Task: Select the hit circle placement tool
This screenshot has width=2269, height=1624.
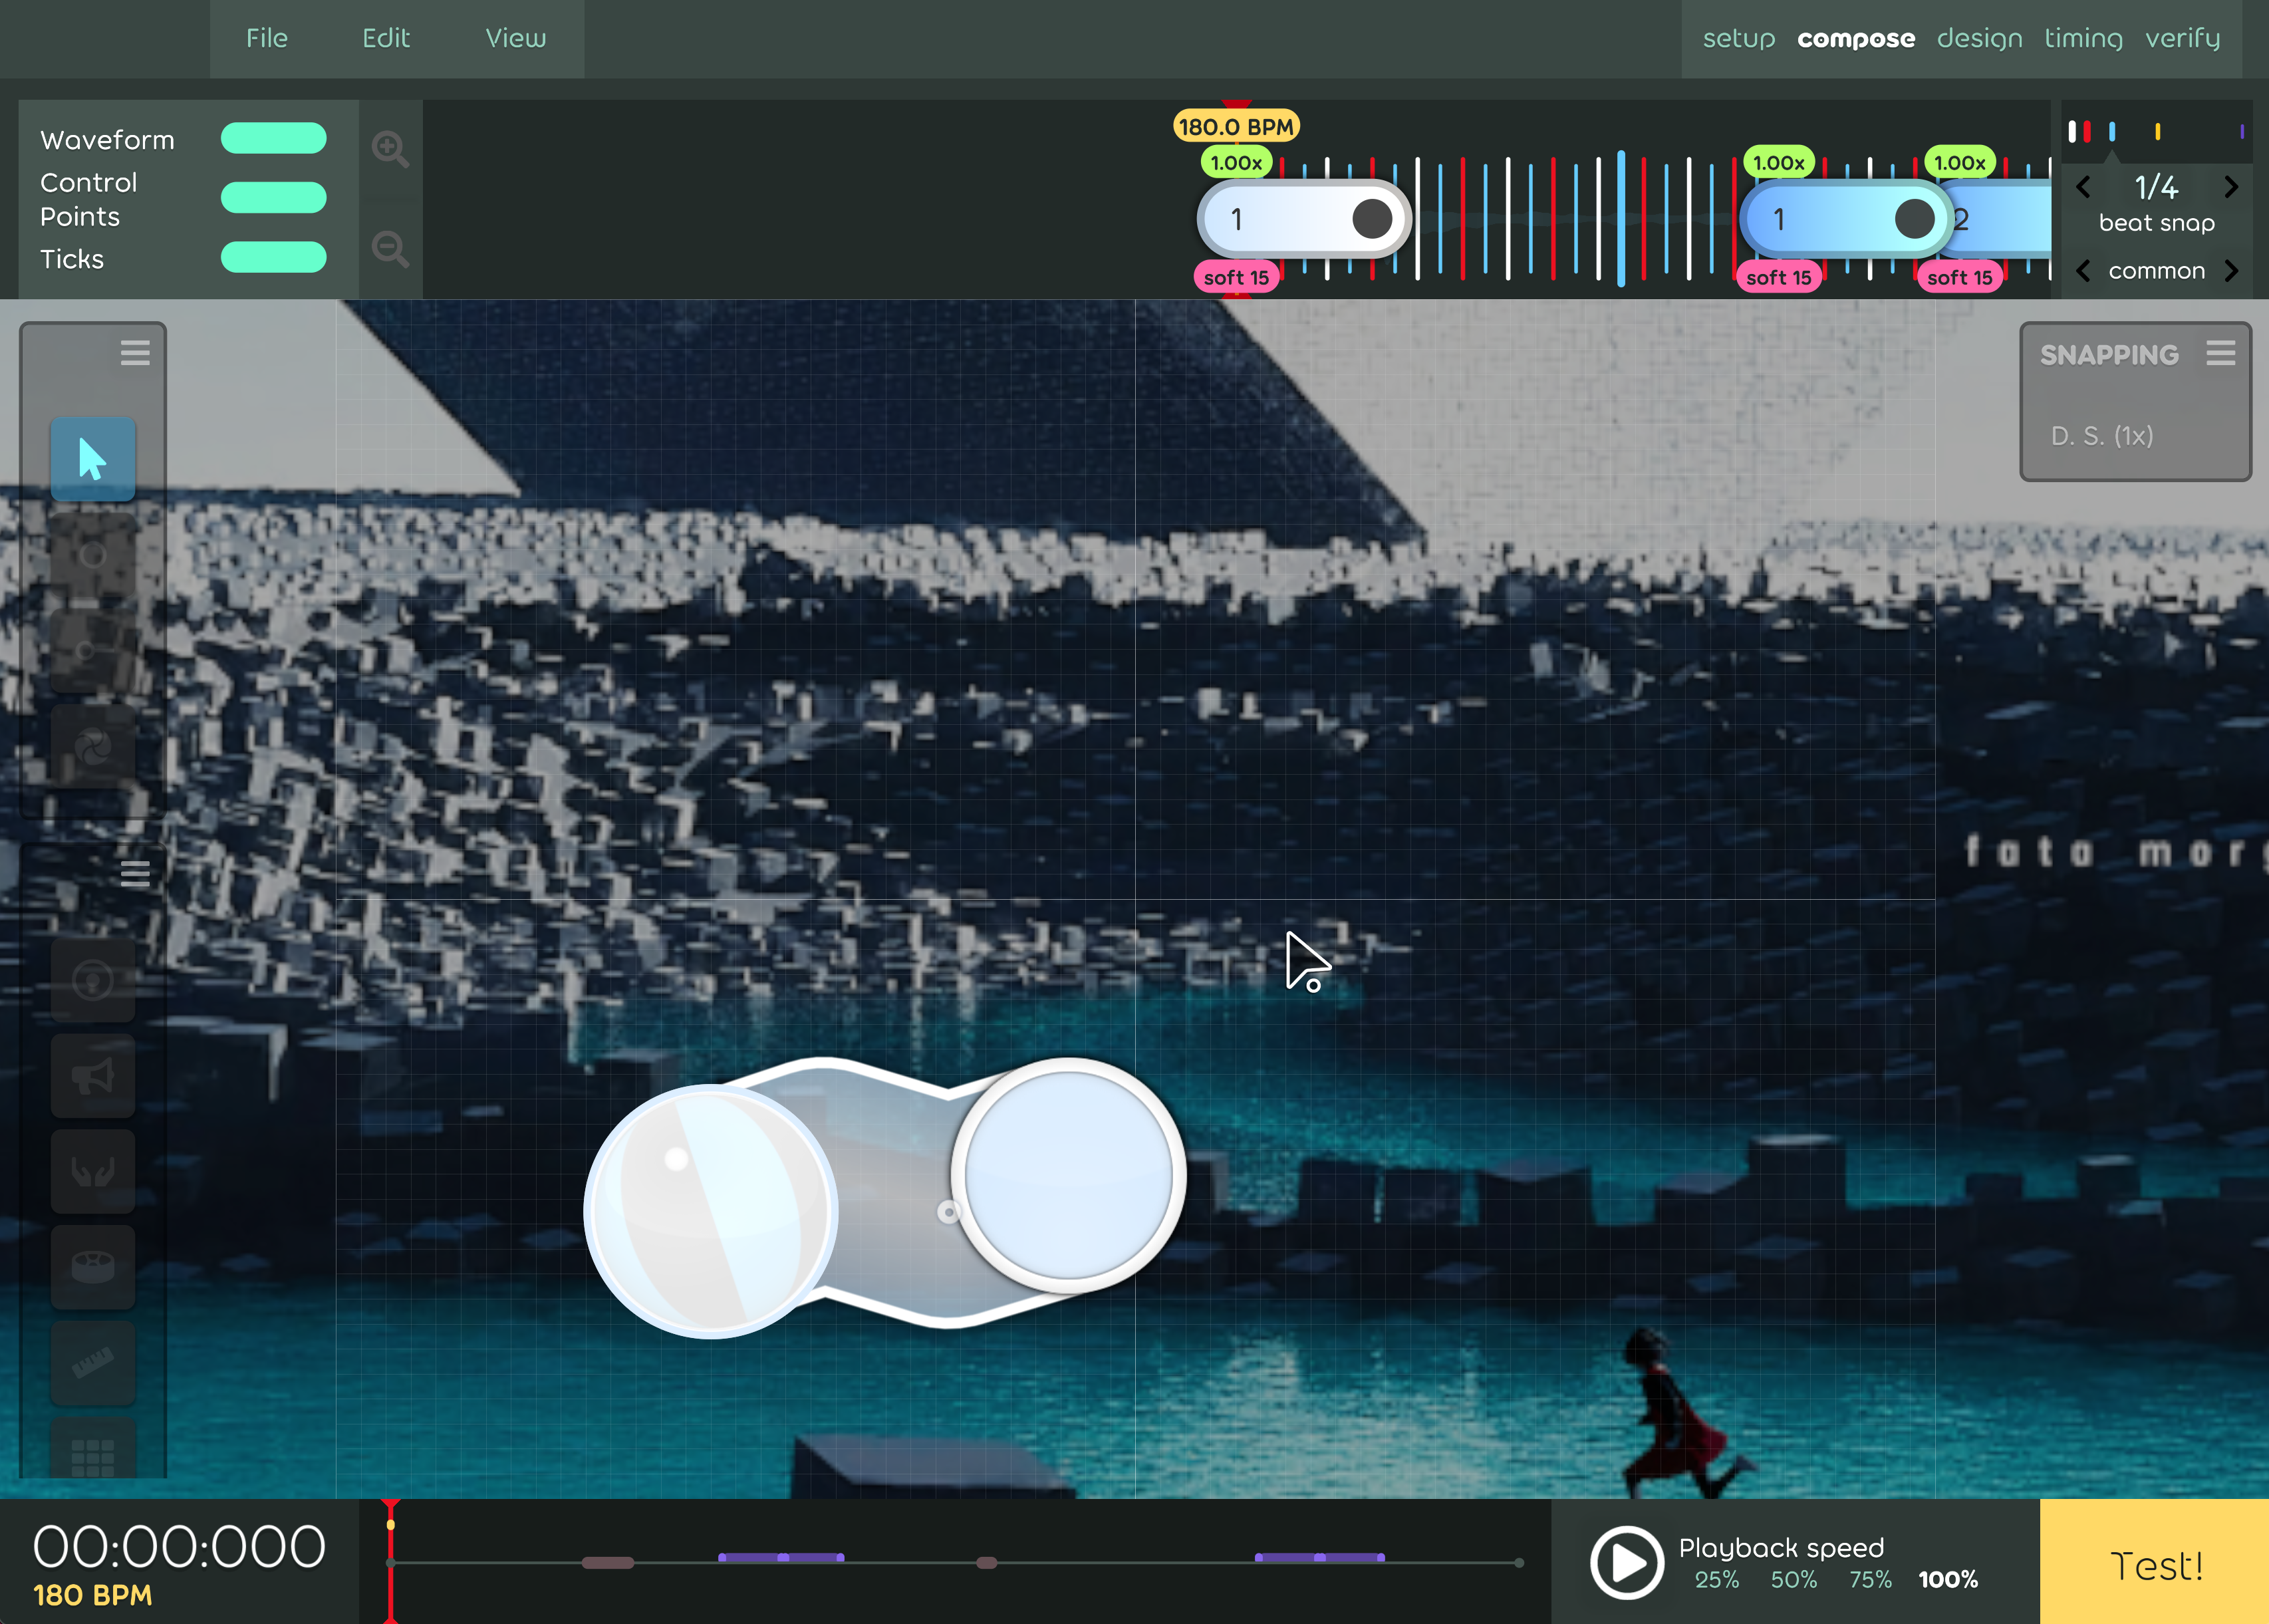Action: tap(93, 555)
